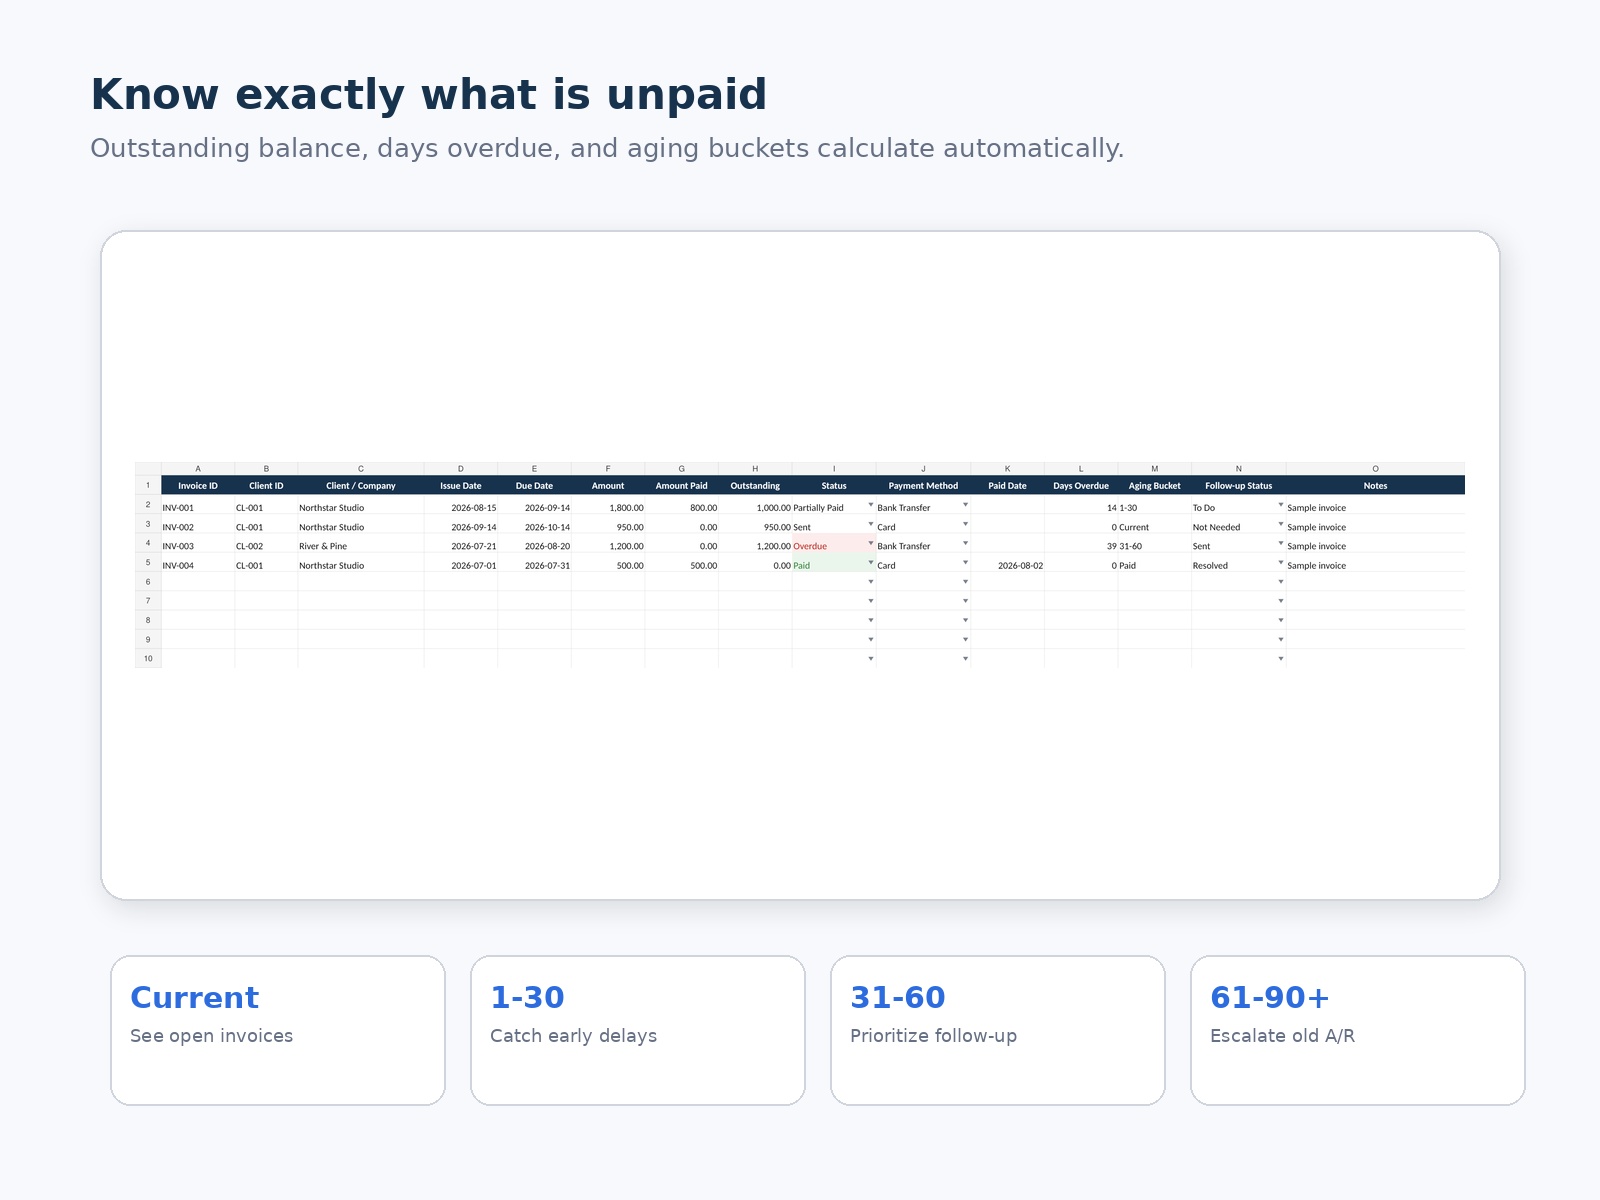Open the To Do follow-up status dropdown
Viewport: 1600px width, 1200px height.
1280,505
